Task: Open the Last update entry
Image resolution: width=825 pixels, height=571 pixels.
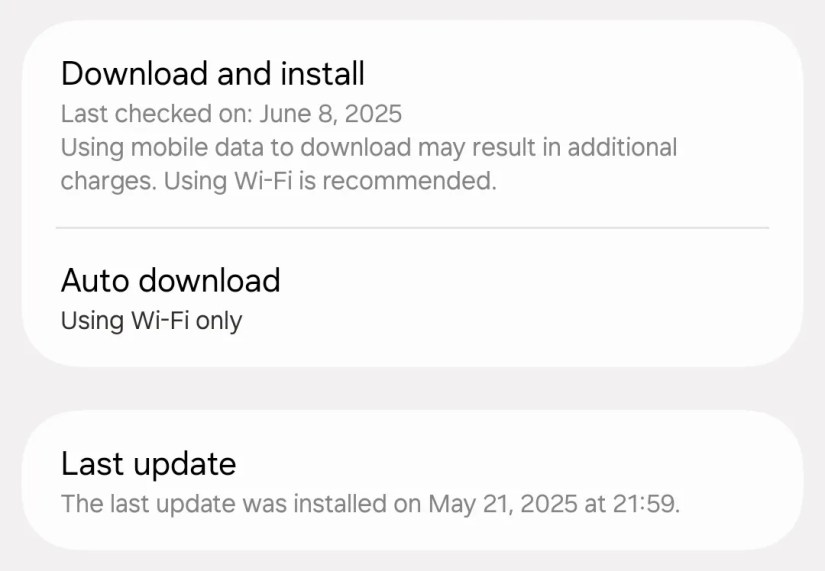Action: tap(412, 480)
